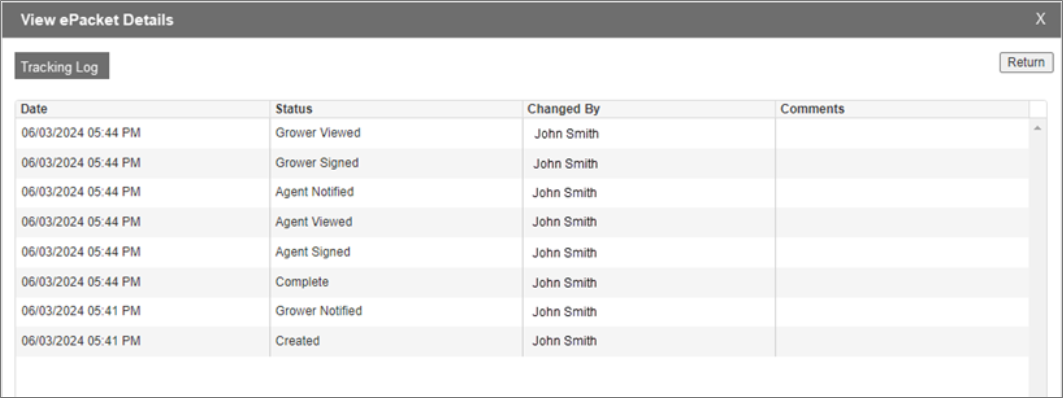Close the View ePacket Details dialog
This screenshot has width=1063, height=398.
pos(1040,19)
